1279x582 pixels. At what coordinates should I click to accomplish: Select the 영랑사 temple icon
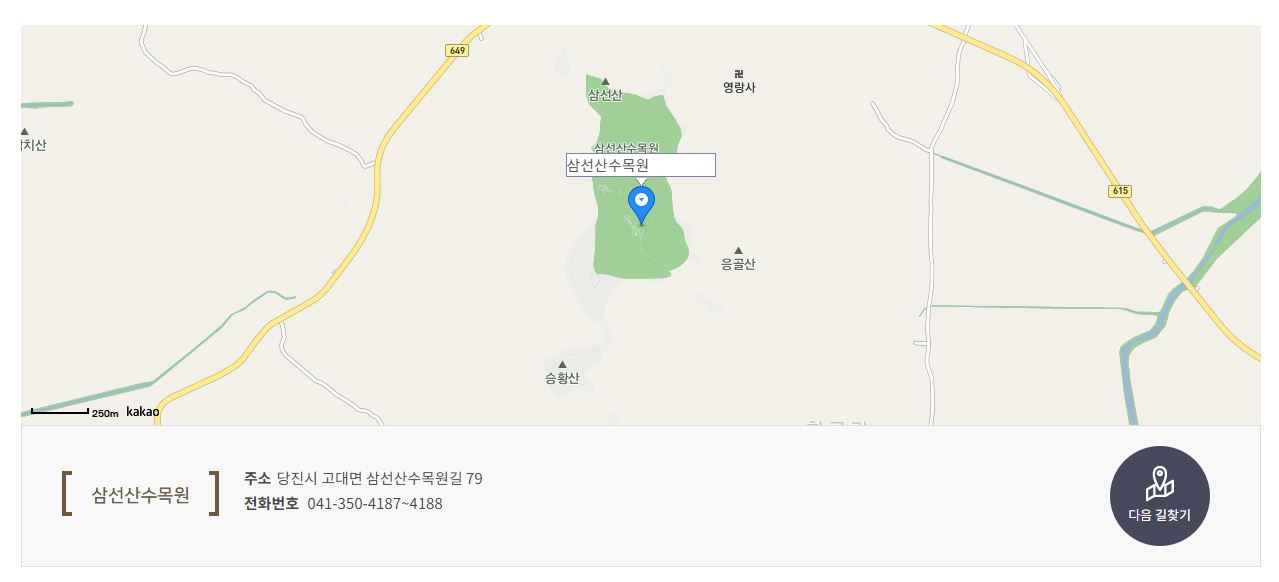739,73
